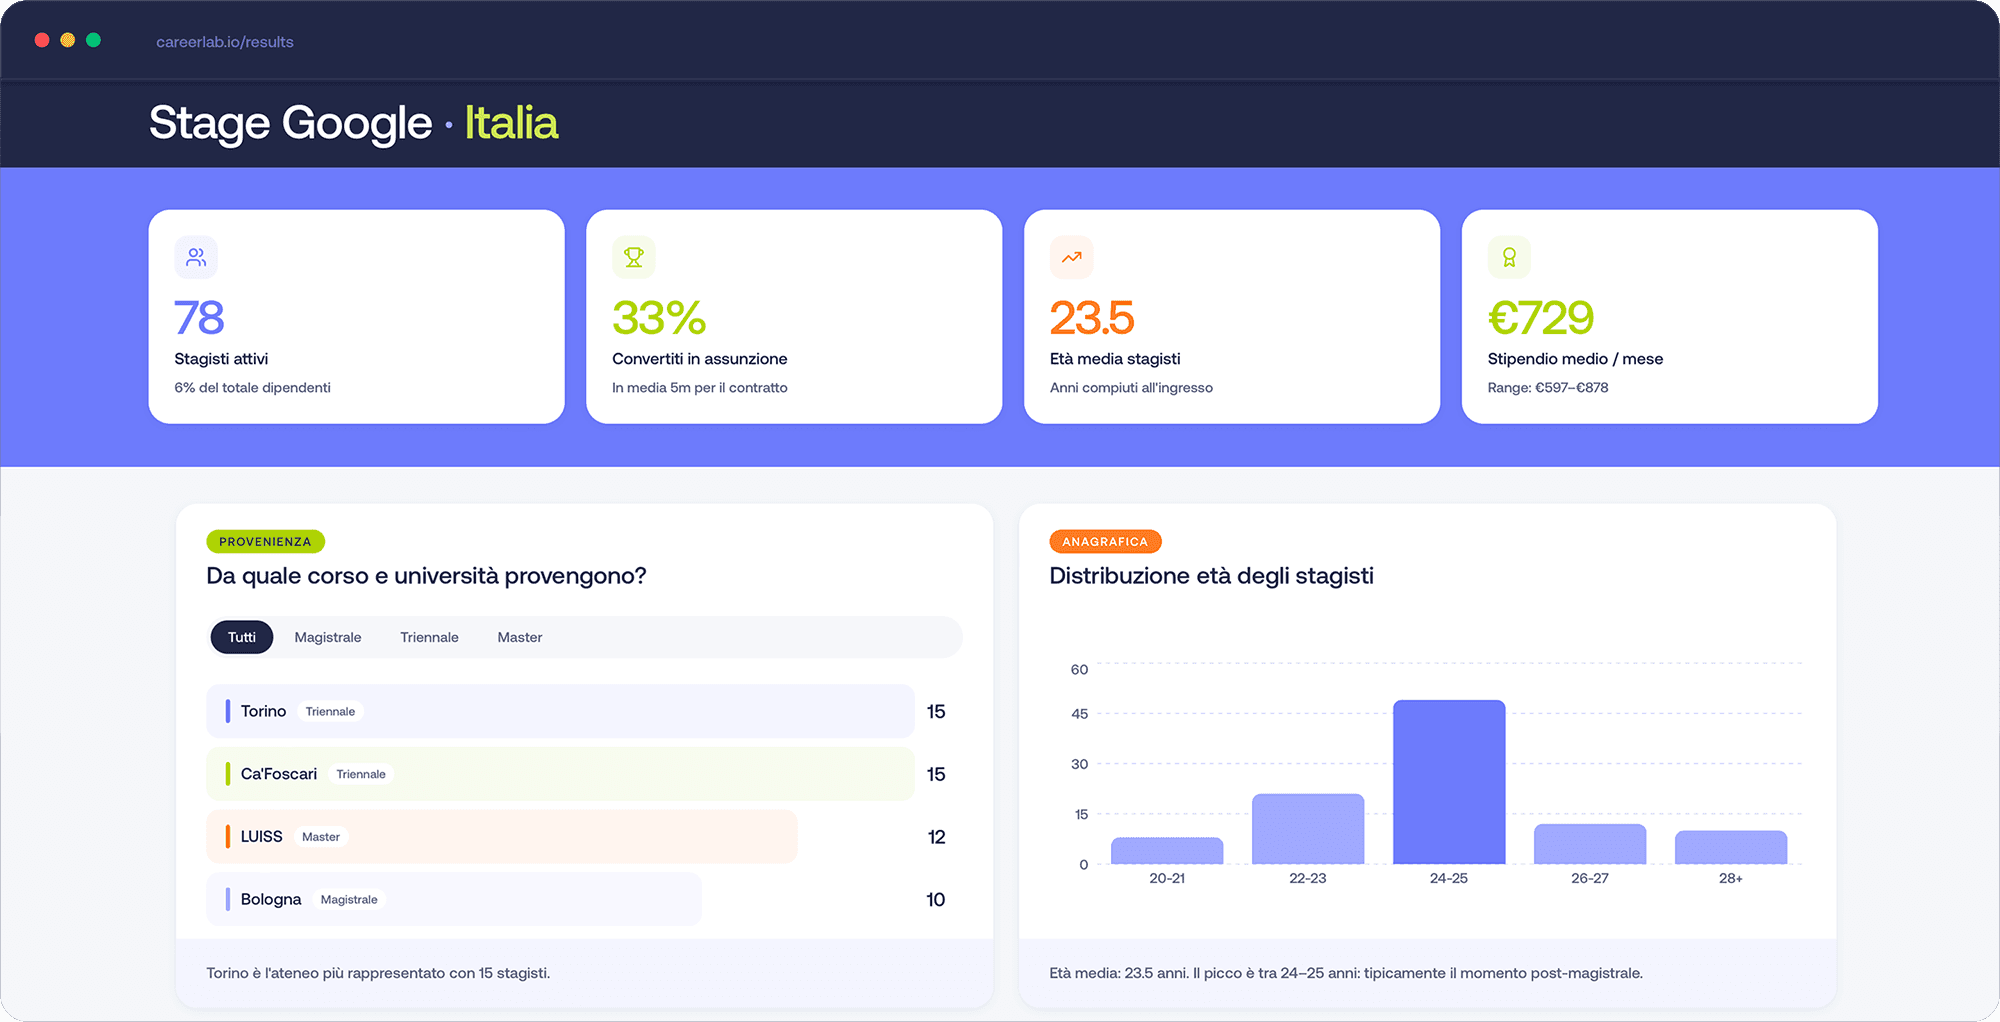The height and width of the screenshot is (1022, 2000).
Task: Open the careerlab.io/results address
Action: [x=225, y=41]
